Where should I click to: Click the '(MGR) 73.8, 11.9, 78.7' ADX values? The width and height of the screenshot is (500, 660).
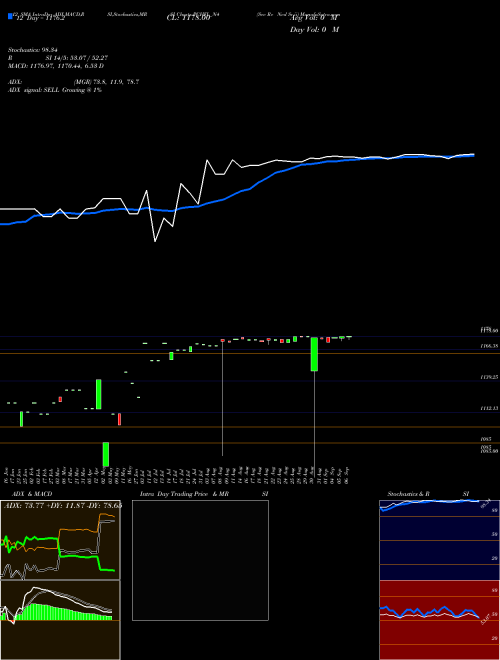pyautogui.click(x=106, y=82)
